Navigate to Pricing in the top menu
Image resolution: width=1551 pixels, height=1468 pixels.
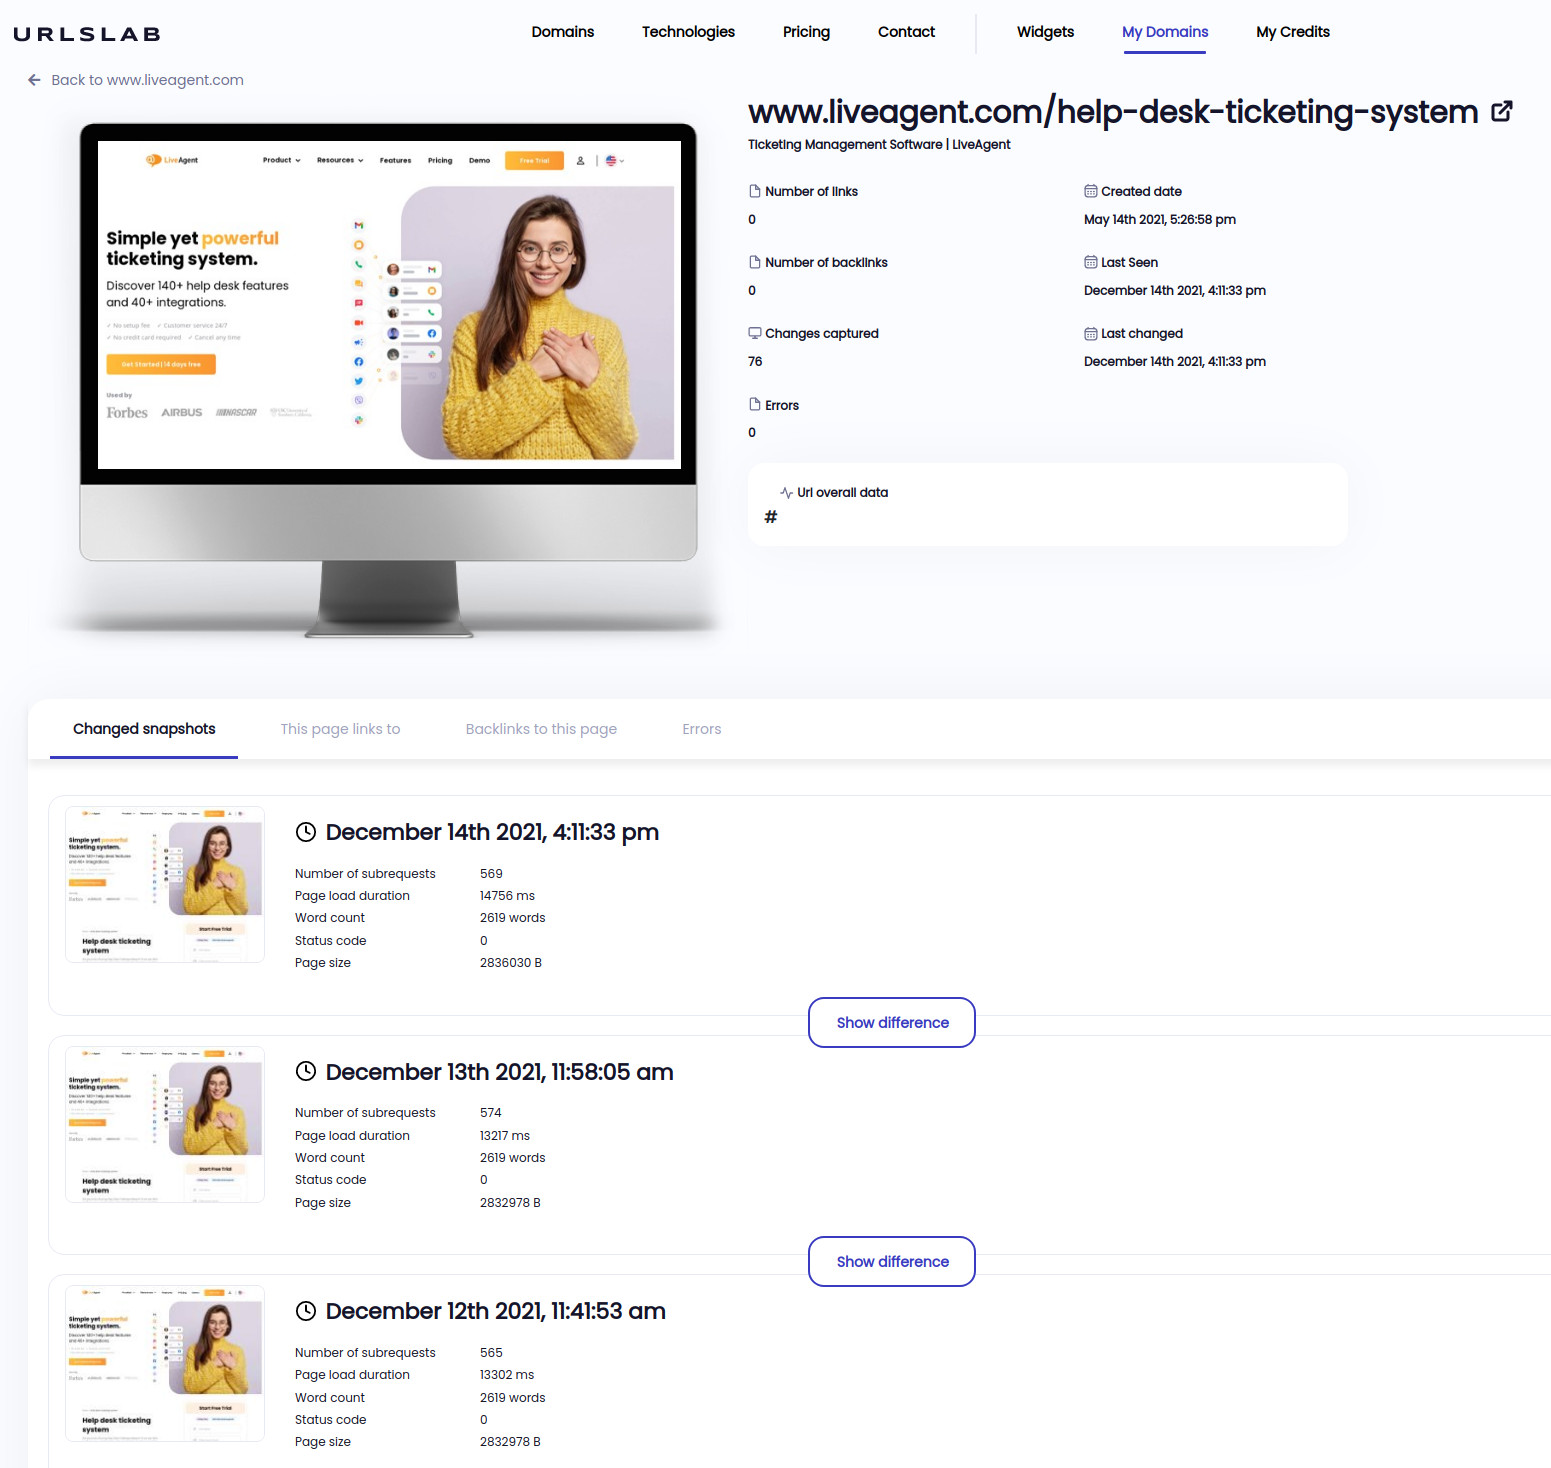coord(806,32)
